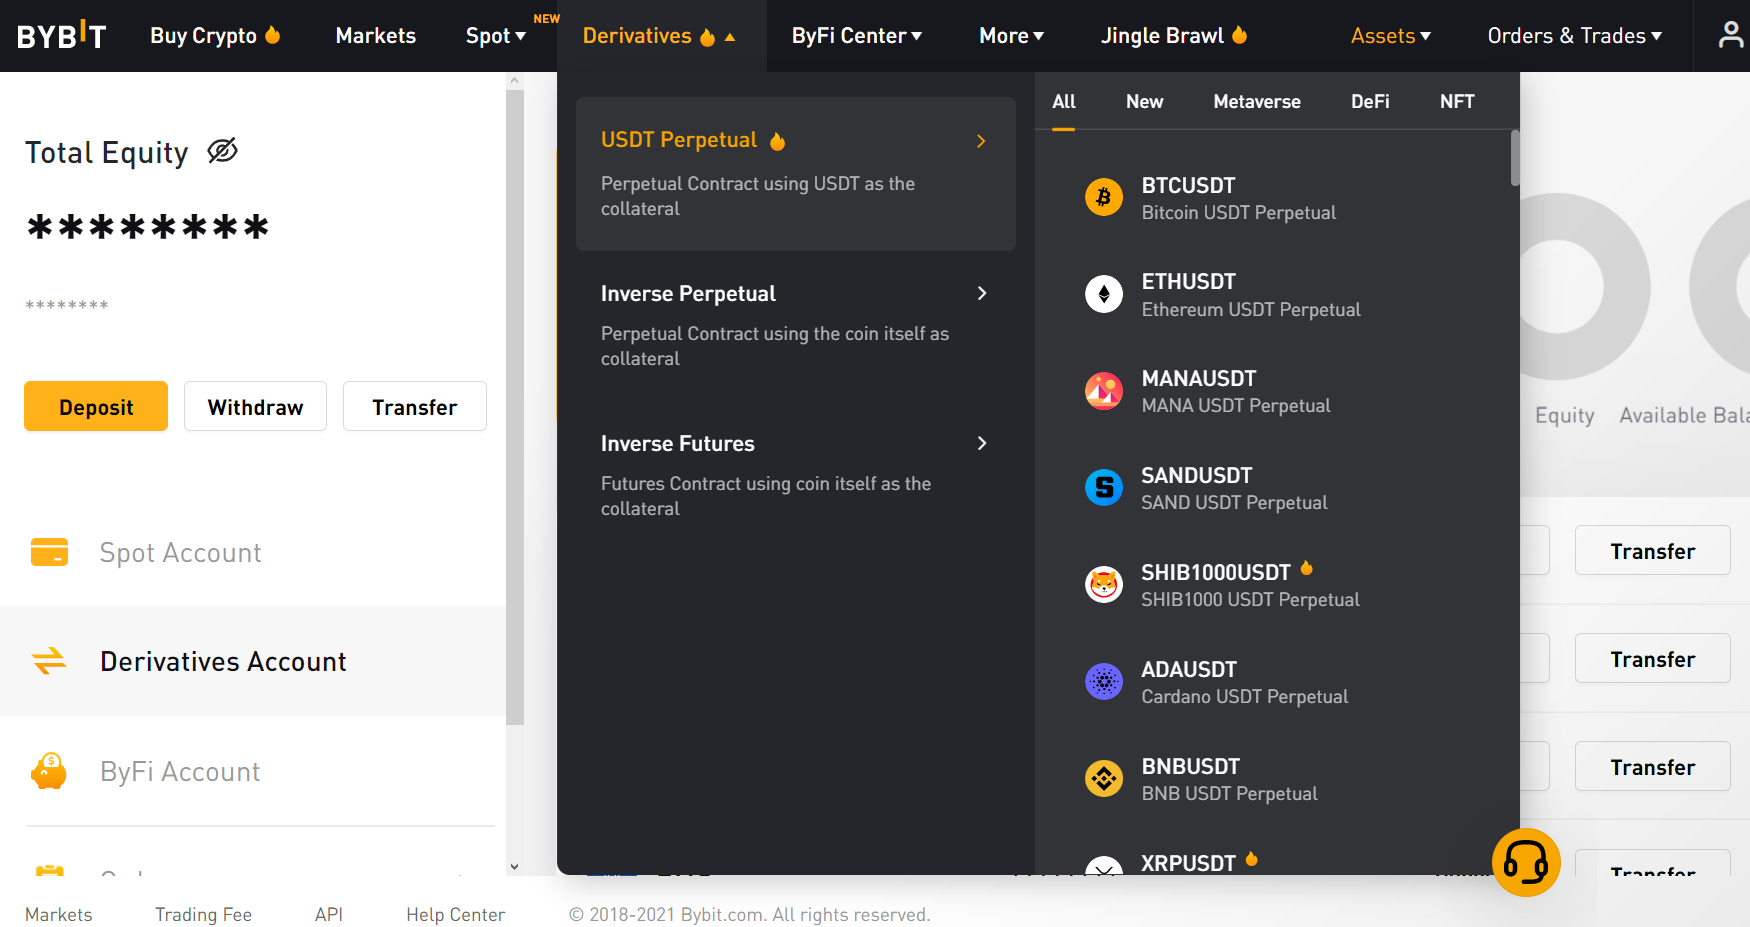Click the MANA coin icon

[1104, 391]
